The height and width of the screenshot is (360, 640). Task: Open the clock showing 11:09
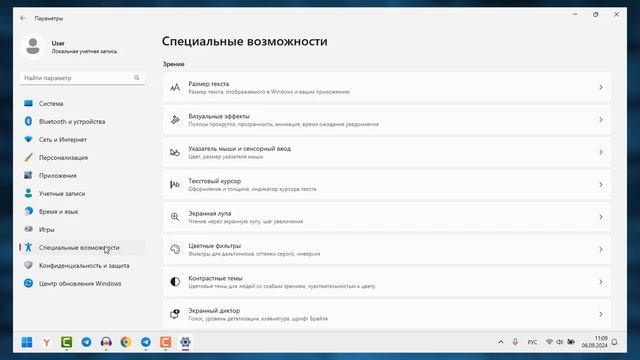pos(595,342)
